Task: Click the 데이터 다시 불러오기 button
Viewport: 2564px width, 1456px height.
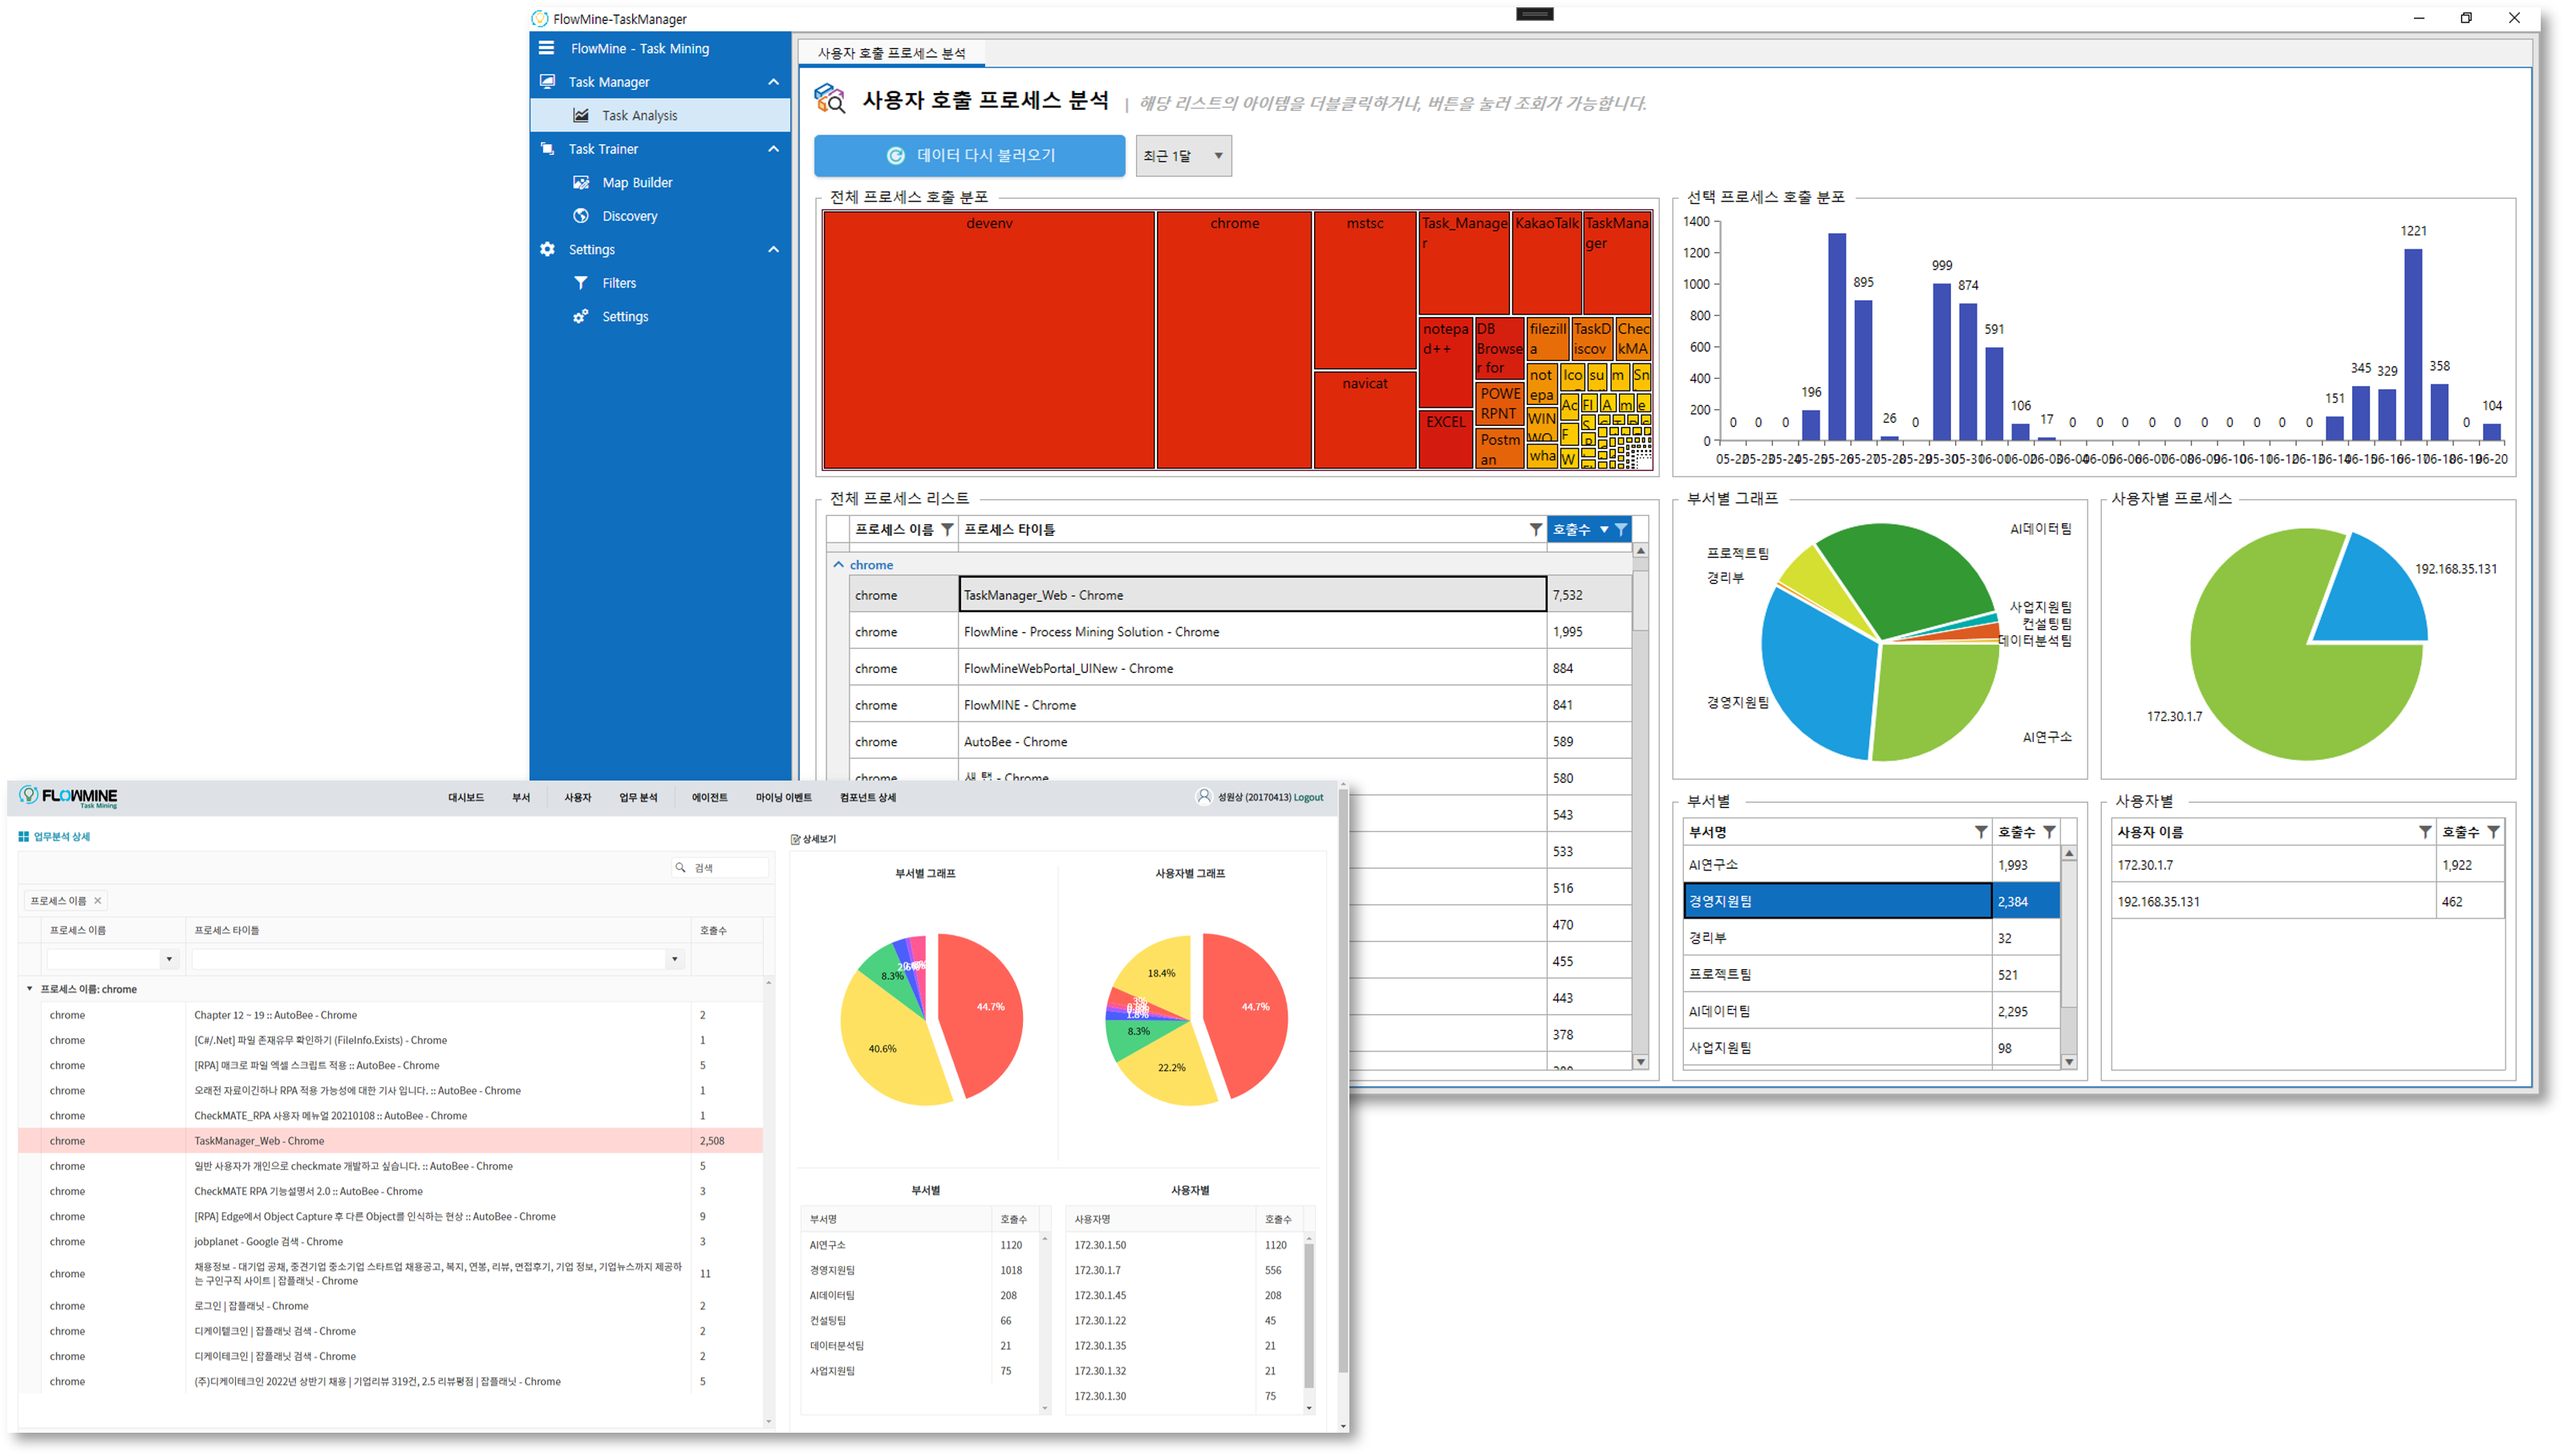Action: [969, 156]
